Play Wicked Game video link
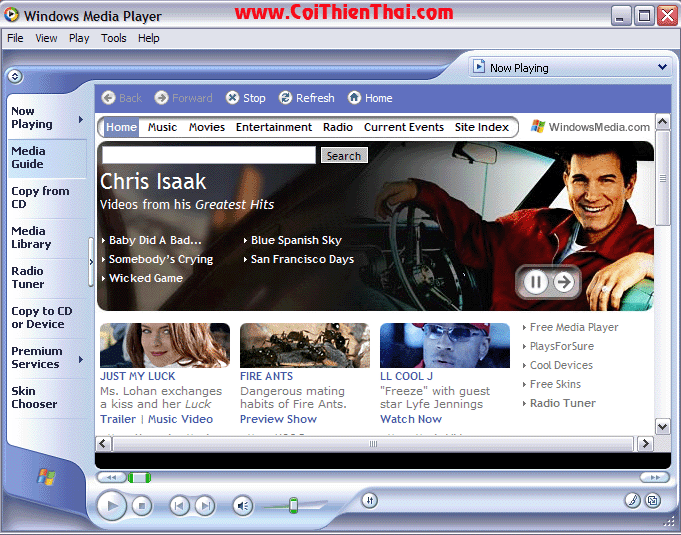This screenshot has height=535, width=681. 145,278
